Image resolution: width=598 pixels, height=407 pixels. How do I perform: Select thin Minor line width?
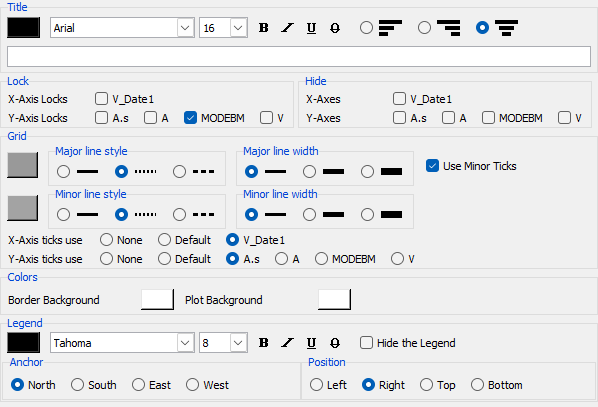click(x=251, y=214)
